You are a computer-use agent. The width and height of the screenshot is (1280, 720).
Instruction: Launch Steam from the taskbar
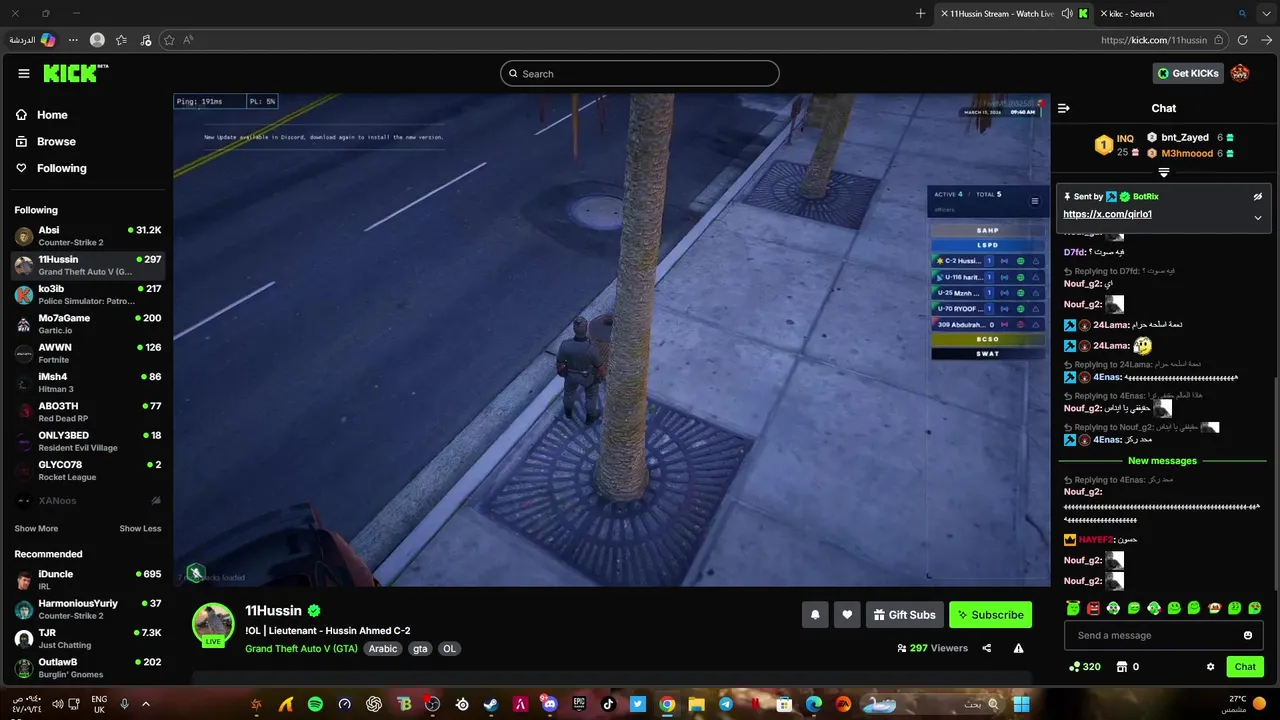491,704
